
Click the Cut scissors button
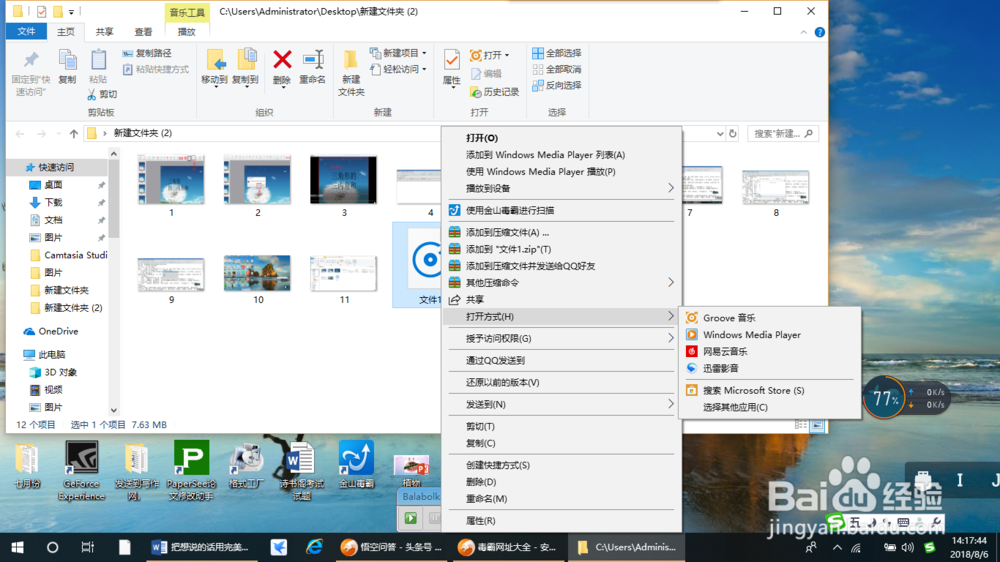(x=102, y=94)
